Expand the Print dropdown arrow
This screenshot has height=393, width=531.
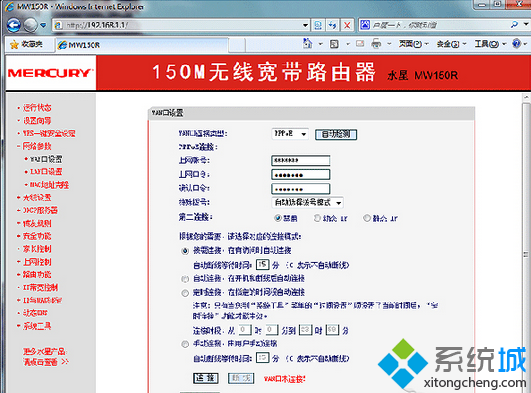coord(389,44)
